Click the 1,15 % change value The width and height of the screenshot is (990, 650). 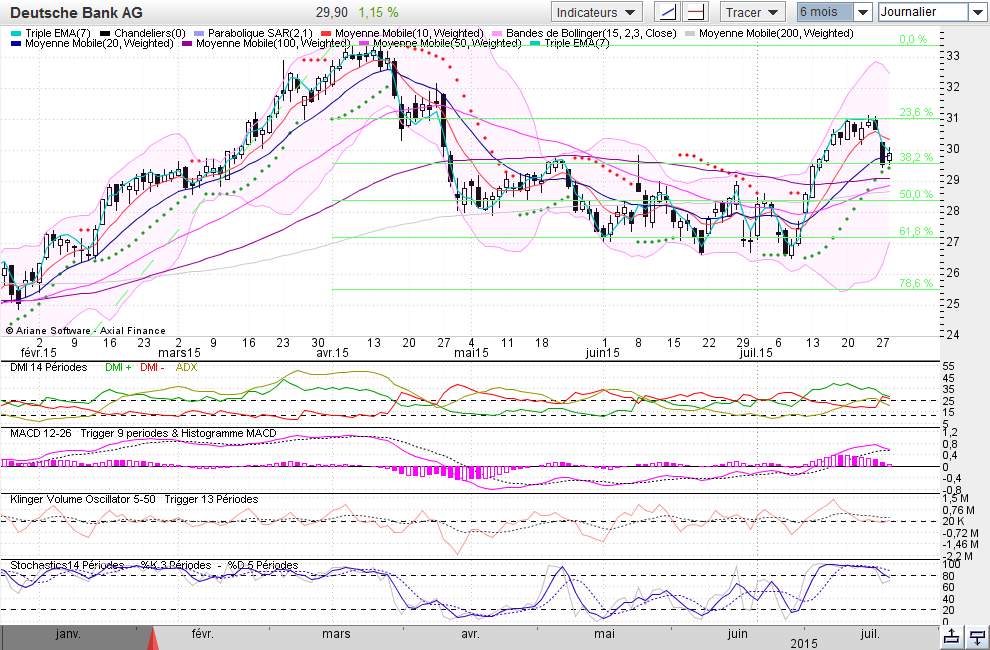[x=379, y=13]
